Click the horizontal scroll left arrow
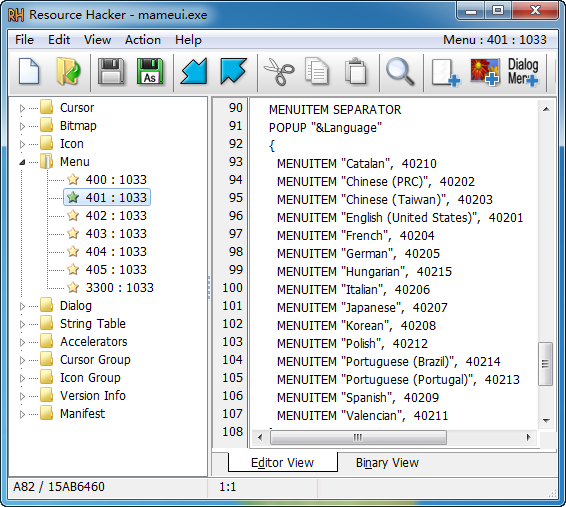The height and width of the screenshot is (507, 566). click(260, 437)
